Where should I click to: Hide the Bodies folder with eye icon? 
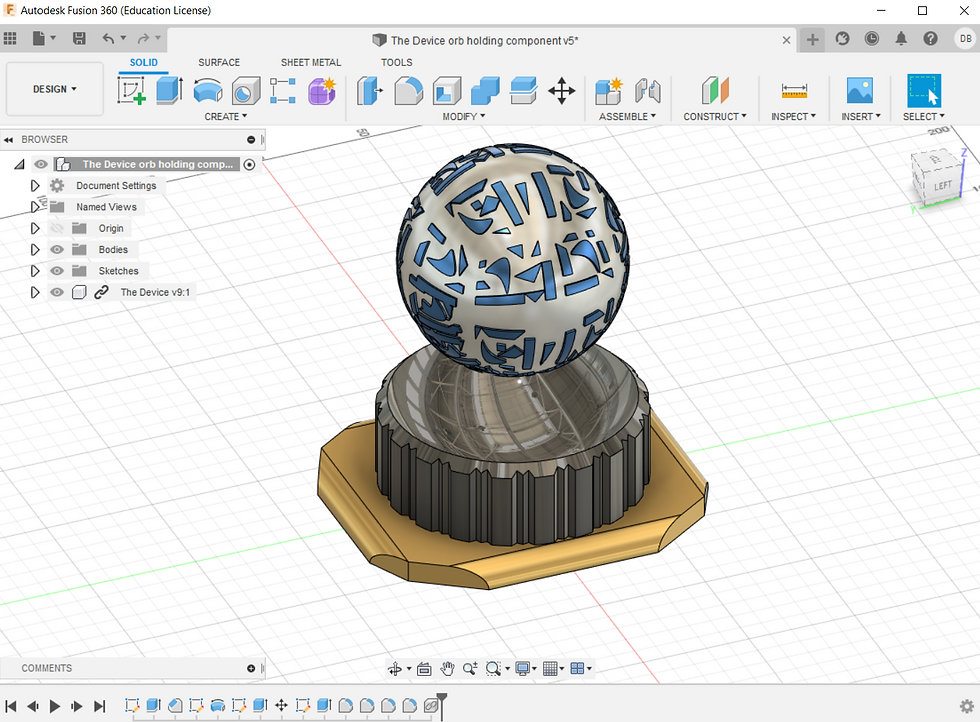tap(57, 250)
